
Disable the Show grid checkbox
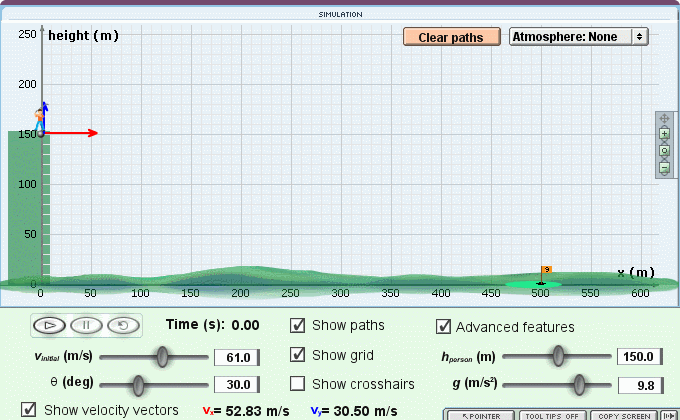(298, 355)
